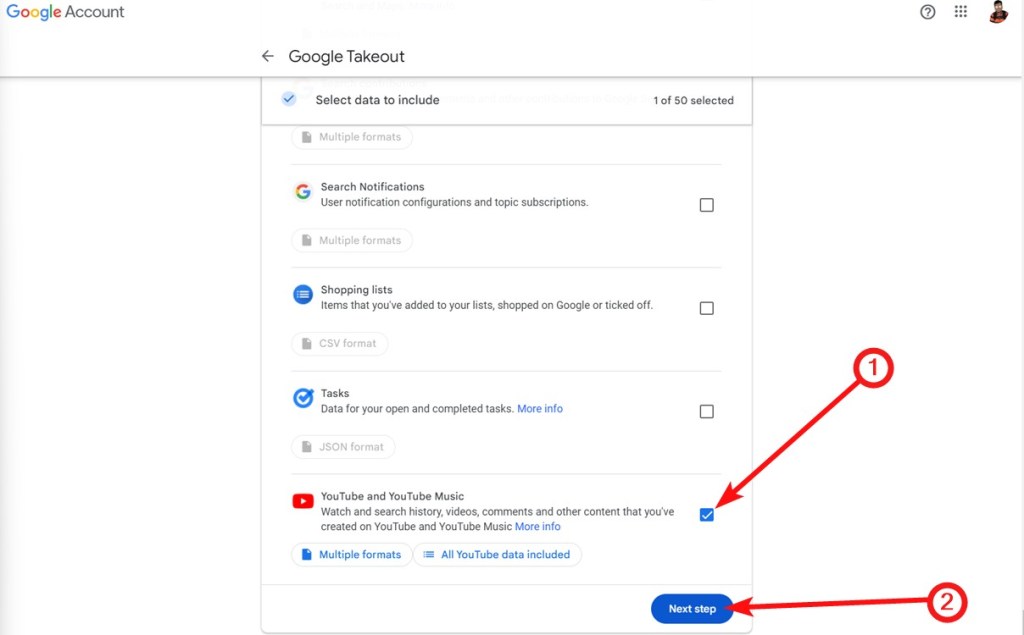Enable the Search Notifications checkbox
This screenshot has height=635, width=1024.
[707, 205]
